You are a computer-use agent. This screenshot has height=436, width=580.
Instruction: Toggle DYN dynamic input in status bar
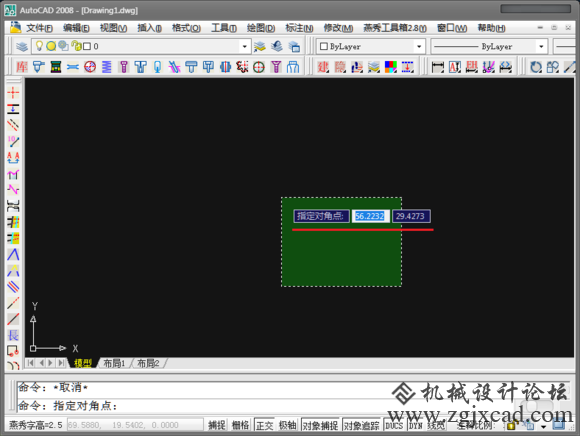pyautogui.click(x=415, y=426)
